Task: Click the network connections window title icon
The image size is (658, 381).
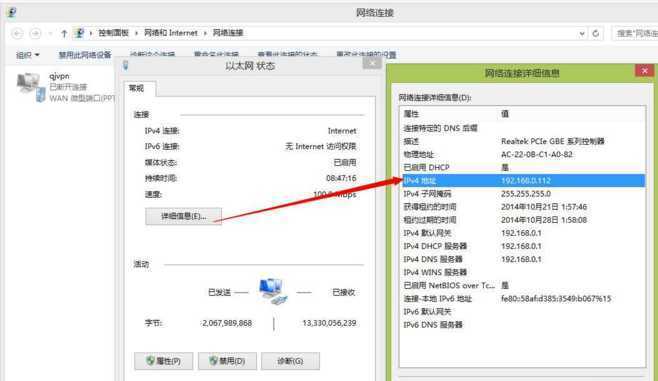Action: (x=12, y=13)
